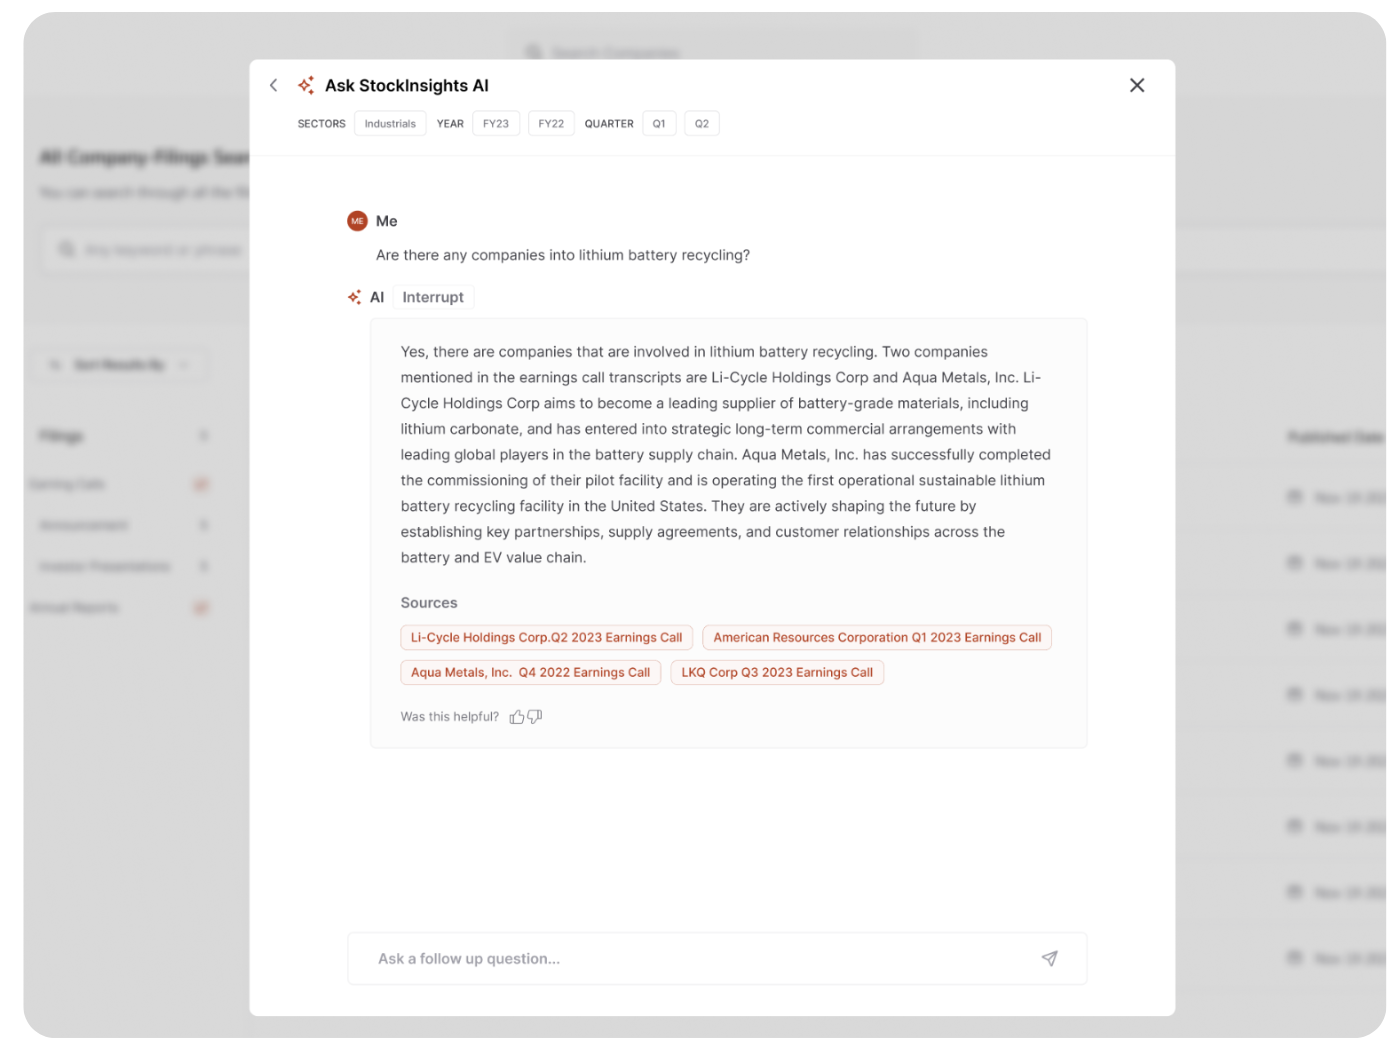Screen dimensions: 1400x1058
Task: Toggle the Q2 quarter filter chip
Action: coord(702,124)
